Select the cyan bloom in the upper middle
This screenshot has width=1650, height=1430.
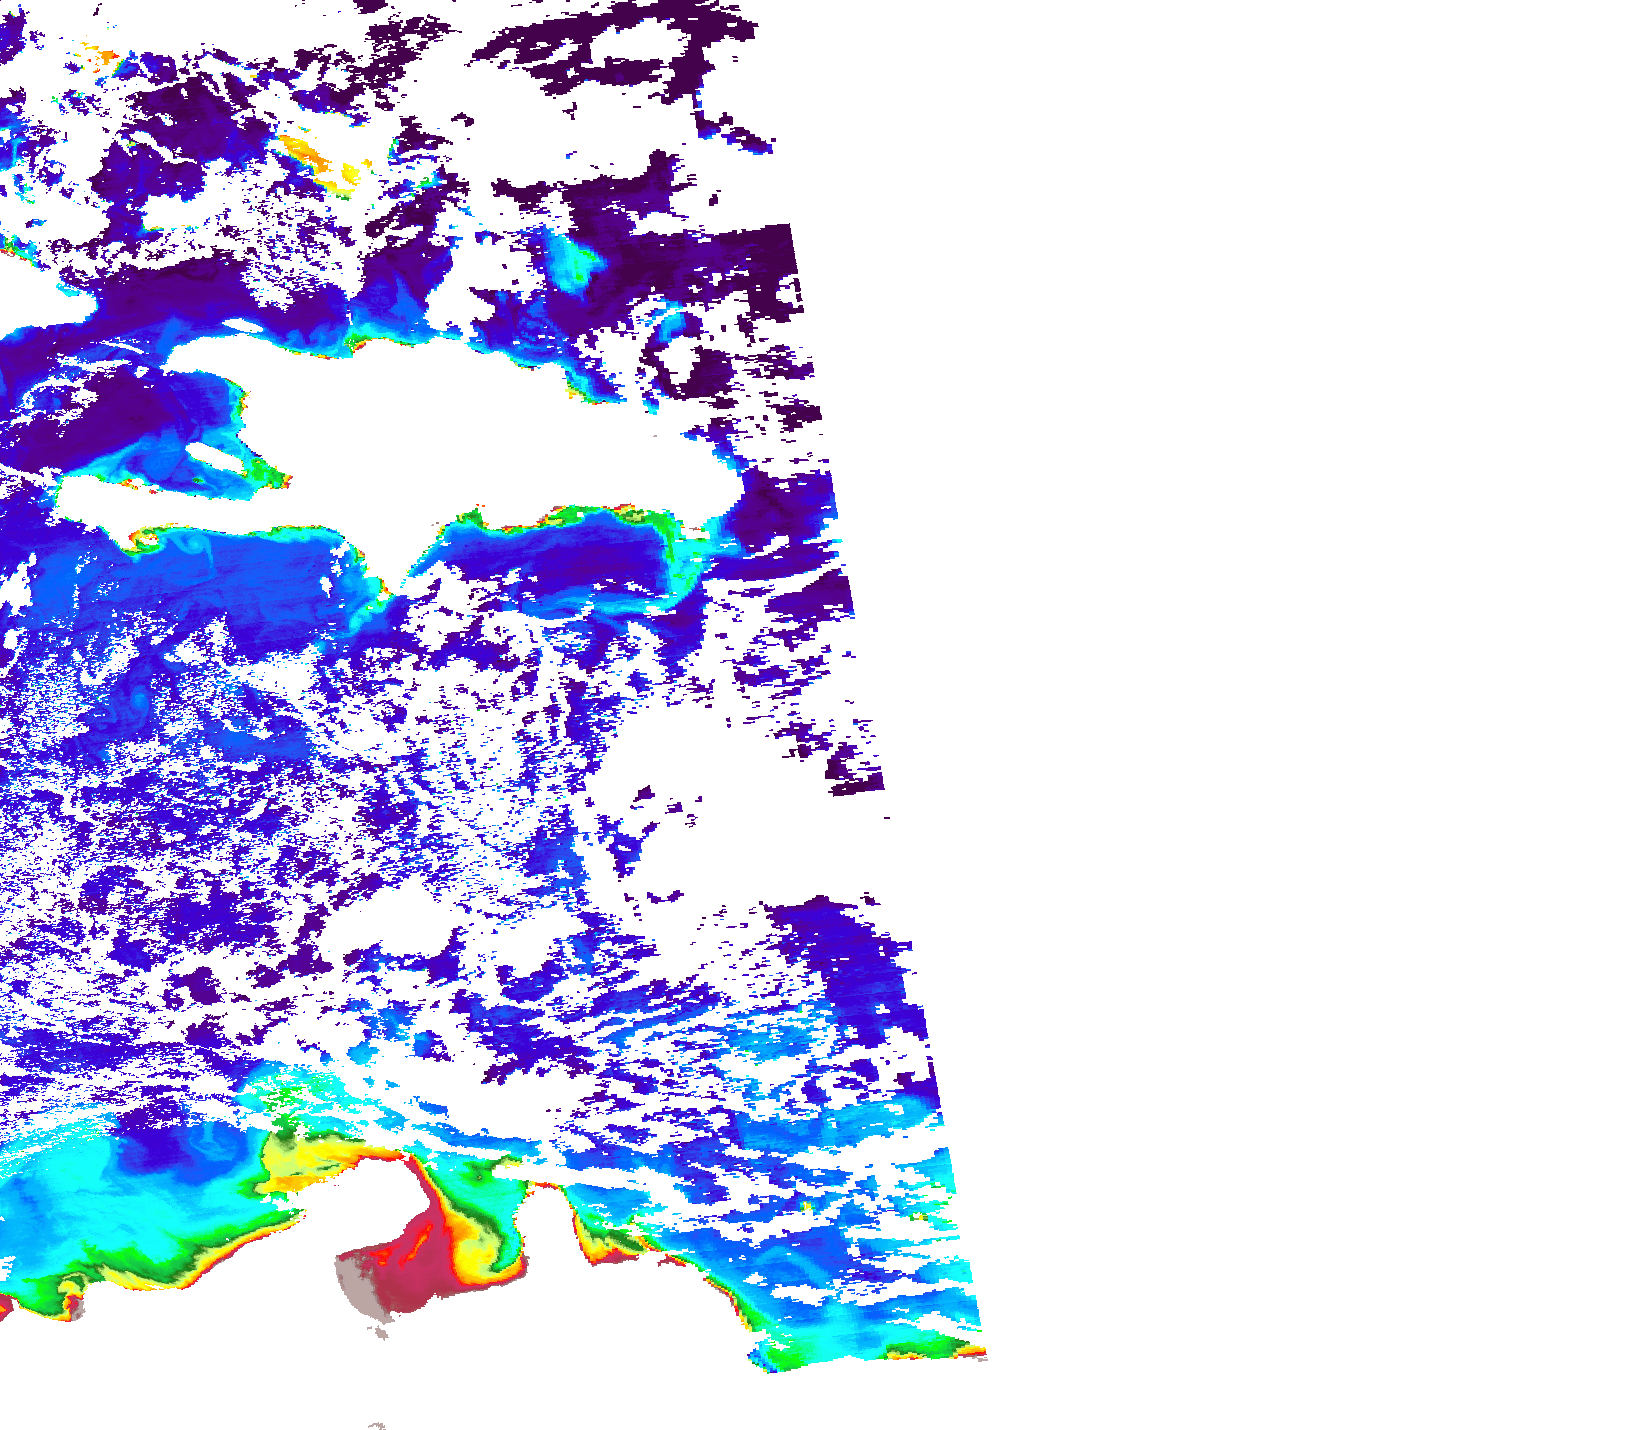572,262
